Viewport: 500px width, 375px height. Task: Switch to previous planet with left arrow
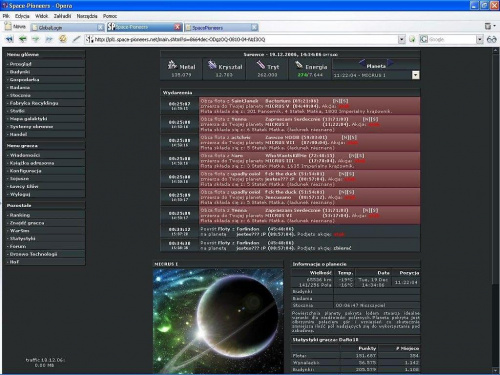click(363, 62)
